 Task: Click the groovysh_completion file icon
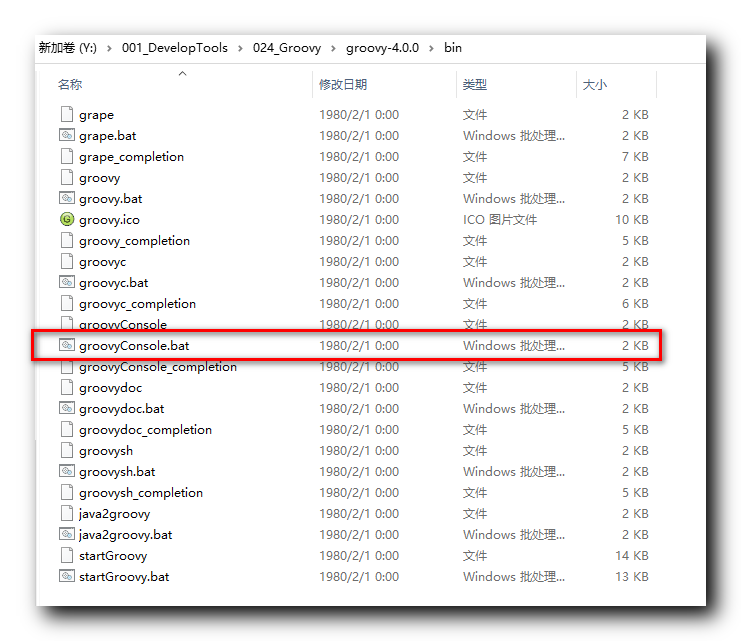click(67, 492)
